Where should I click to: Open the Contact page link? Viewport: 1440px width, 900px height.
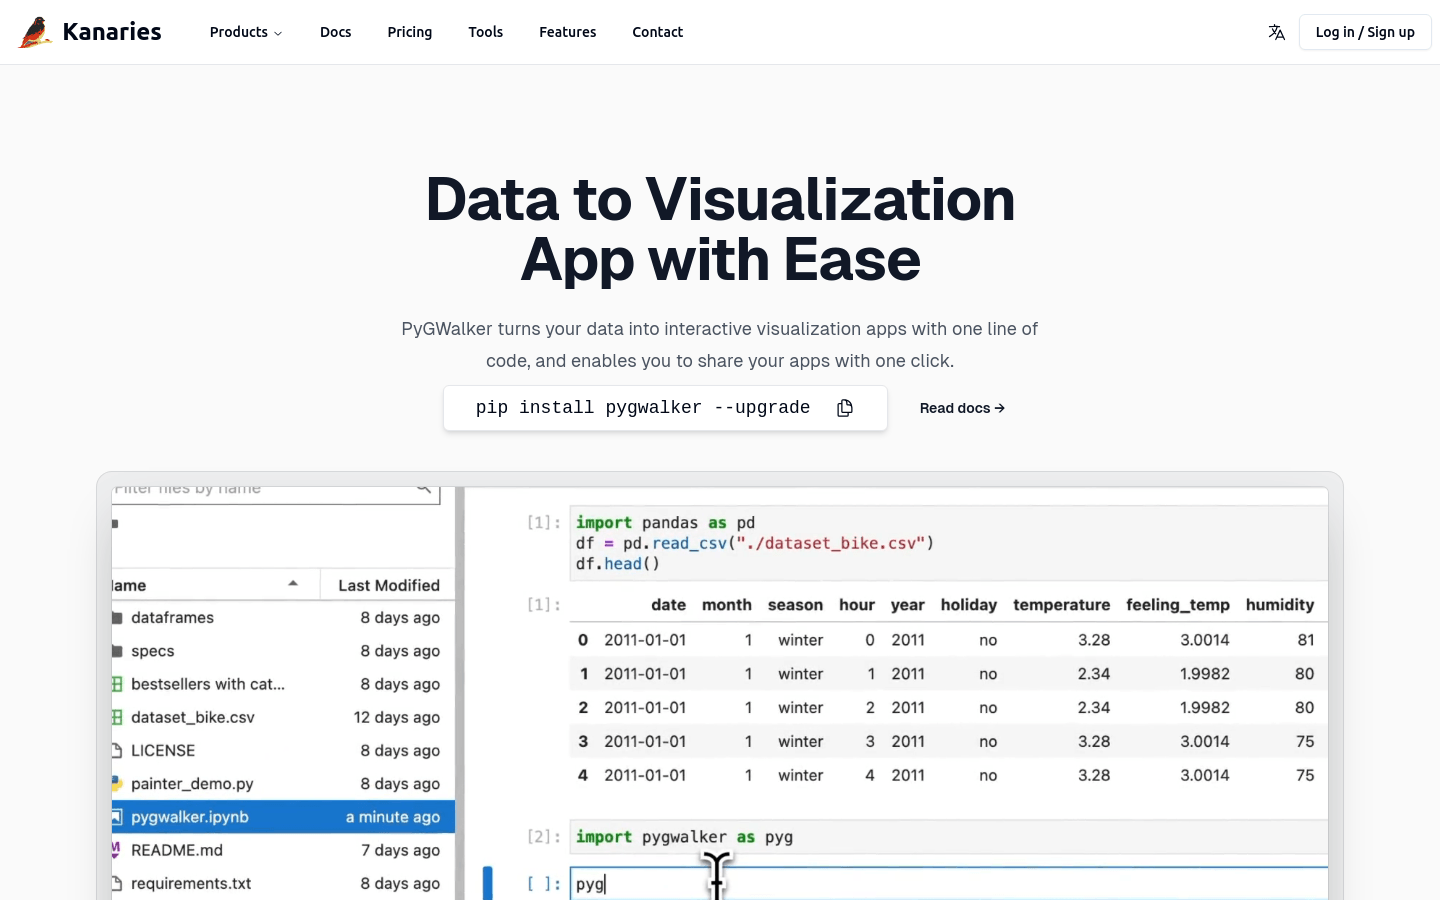pos(657,32)
